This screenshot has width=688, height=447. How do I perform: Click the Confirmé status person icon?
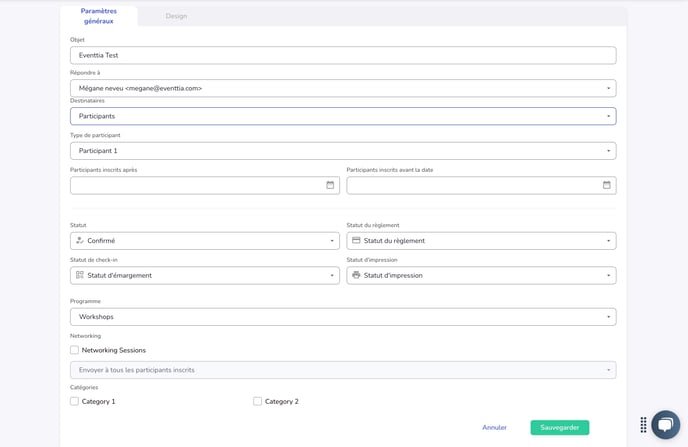tap(80, 241)
